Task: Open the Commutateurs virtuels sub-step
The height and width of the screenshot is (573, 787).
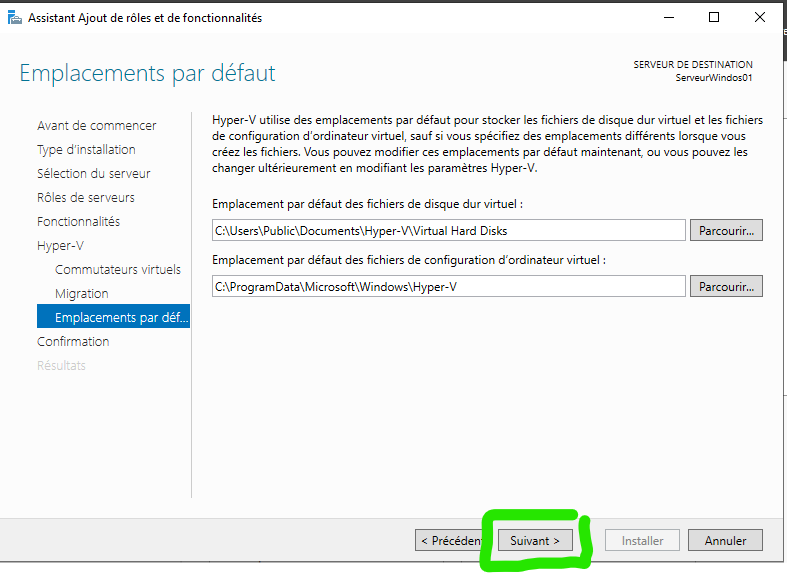Action: click(118, 269)
